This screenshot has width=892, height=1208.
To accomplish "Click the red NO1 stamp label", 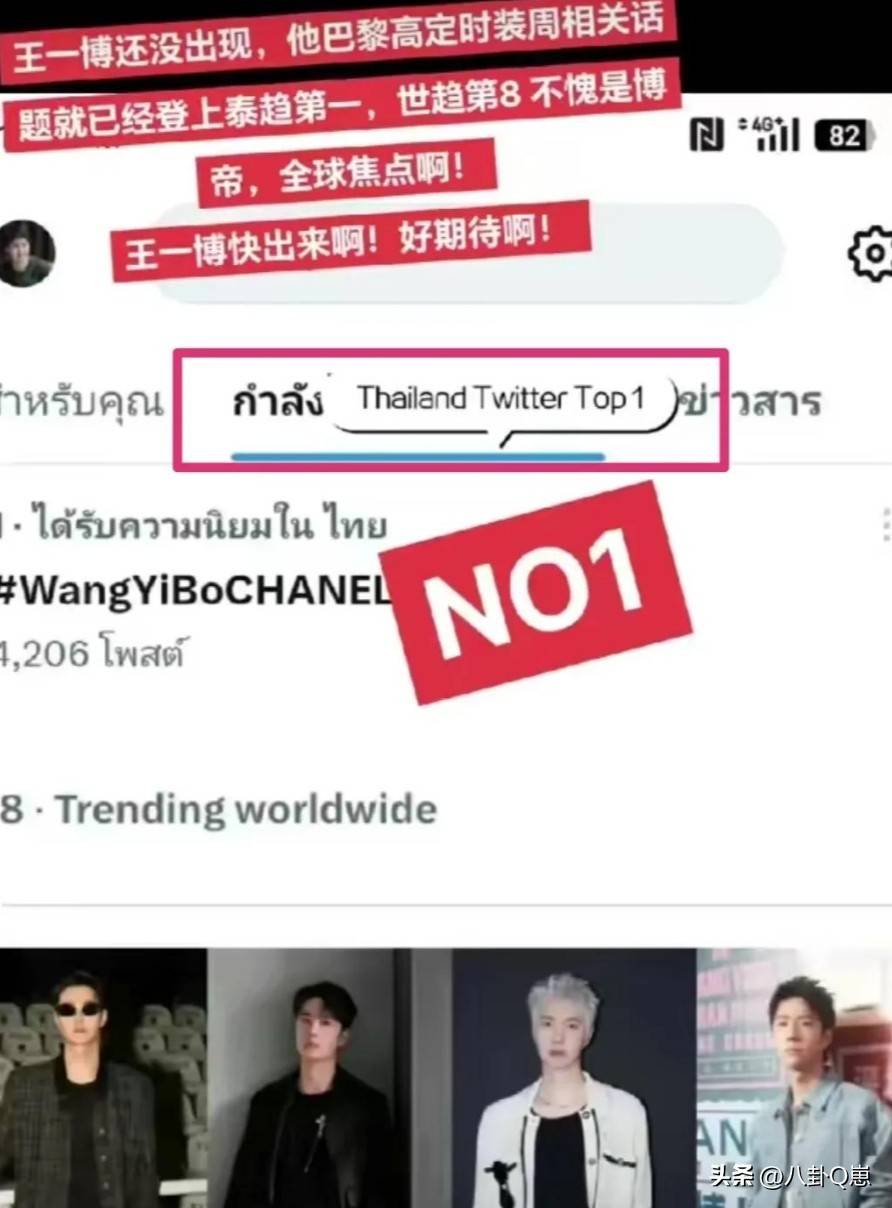I will [535, 592].
